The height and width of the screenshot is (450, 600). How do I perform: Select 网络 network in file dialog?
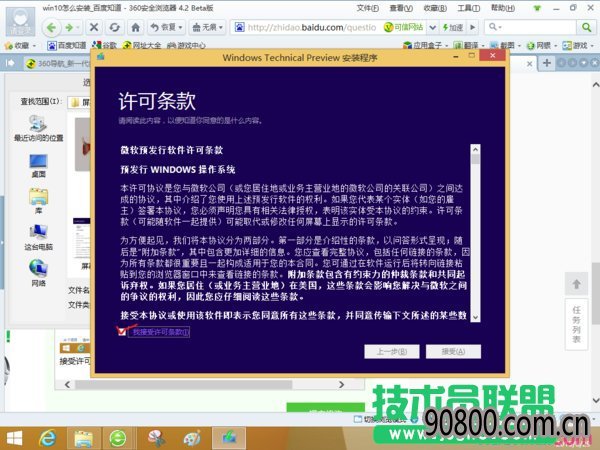tap(38, 273)
